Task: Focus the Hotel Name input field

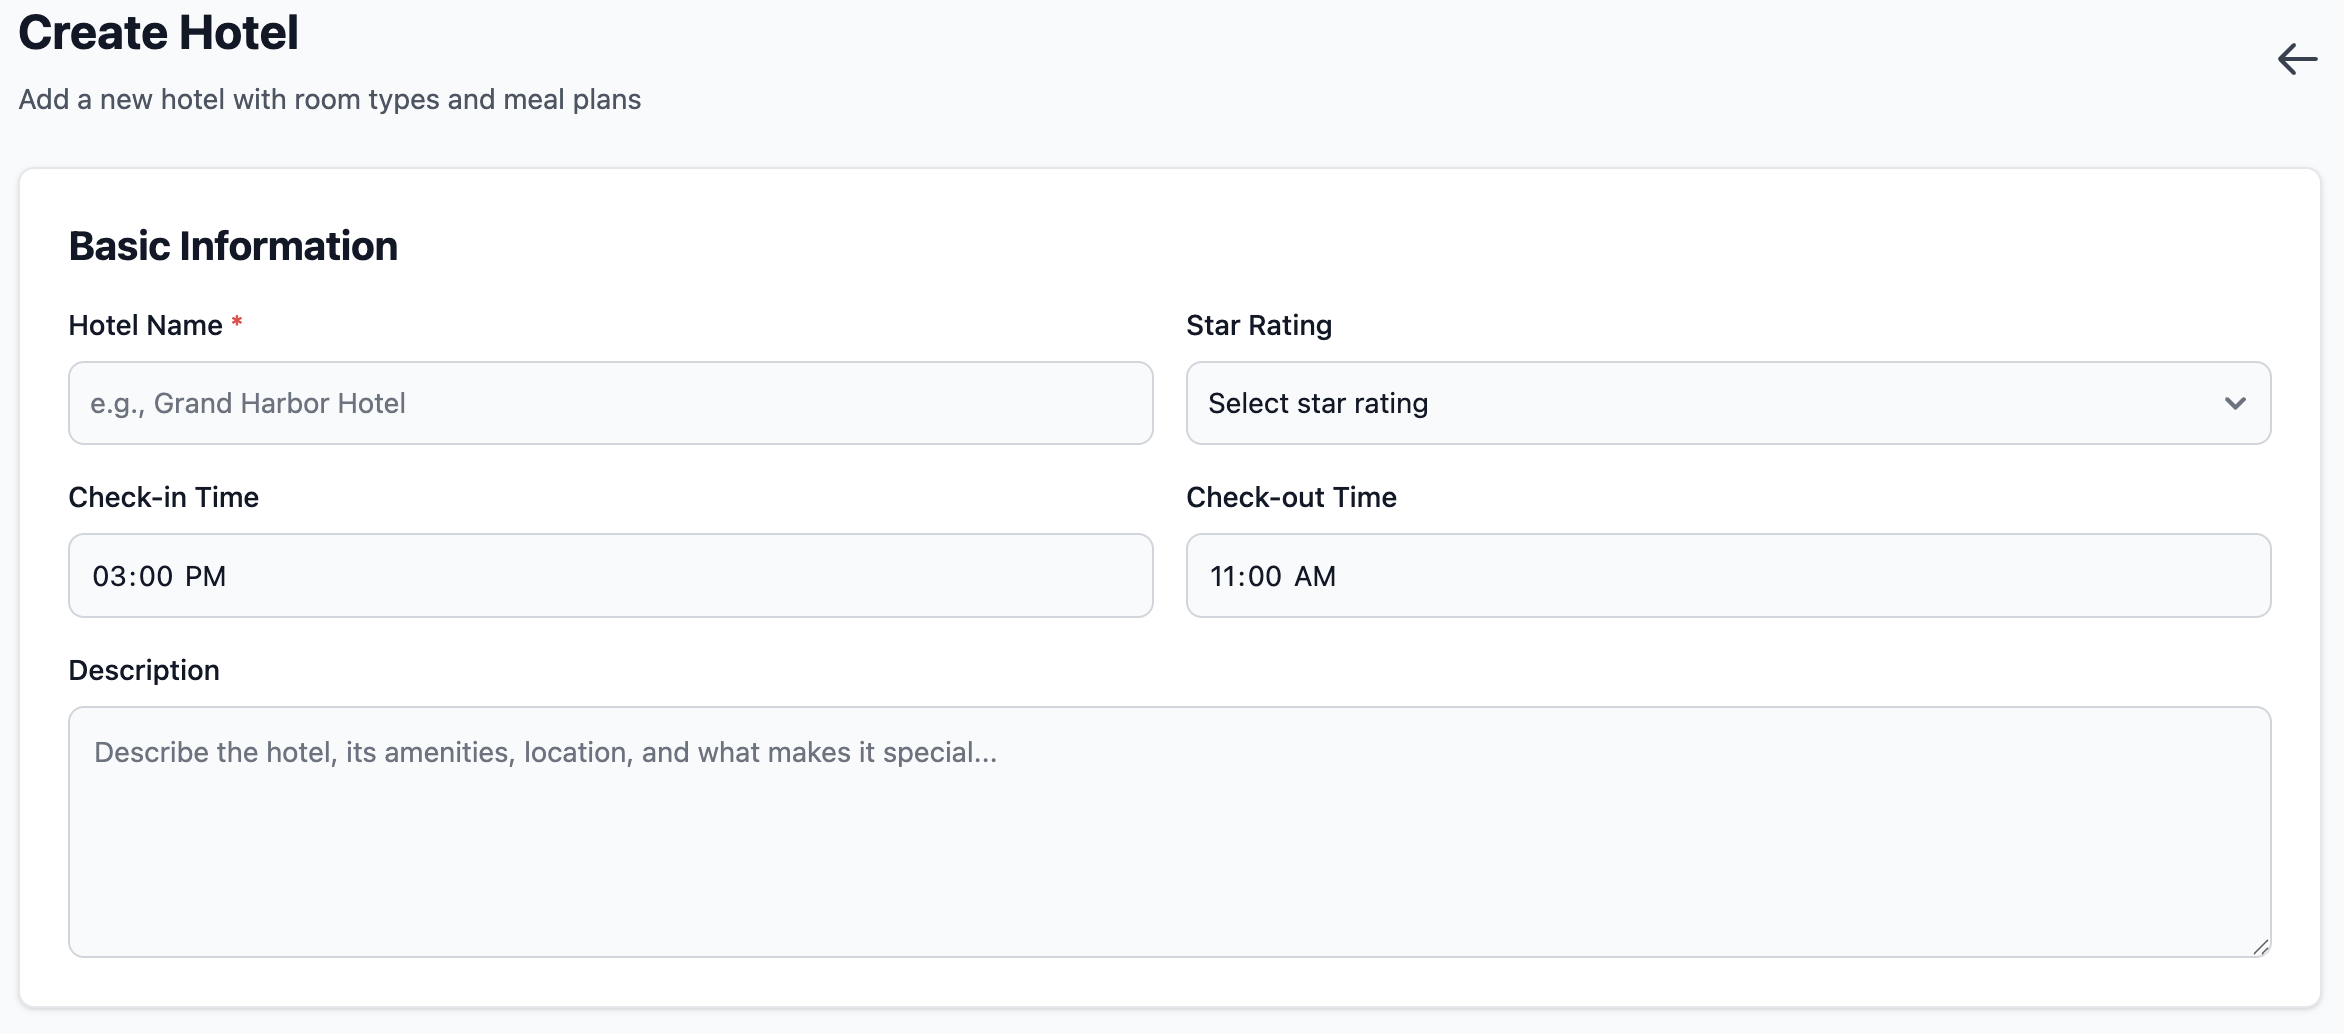Action: 610,403
